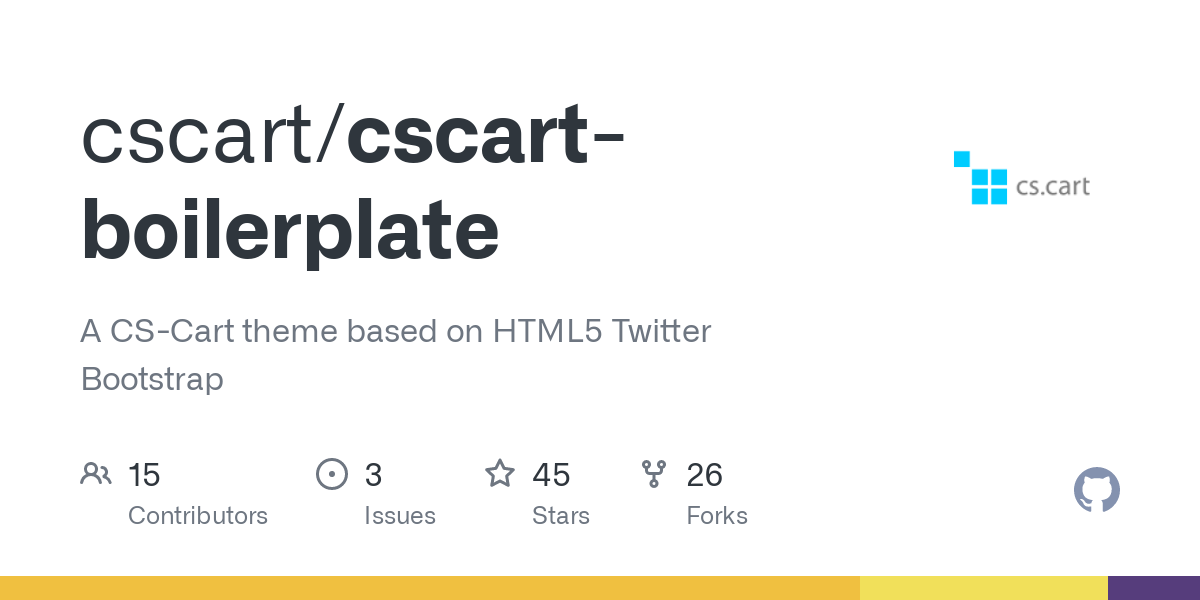
Task: Click the Forks label
Action: pos(717,516)
